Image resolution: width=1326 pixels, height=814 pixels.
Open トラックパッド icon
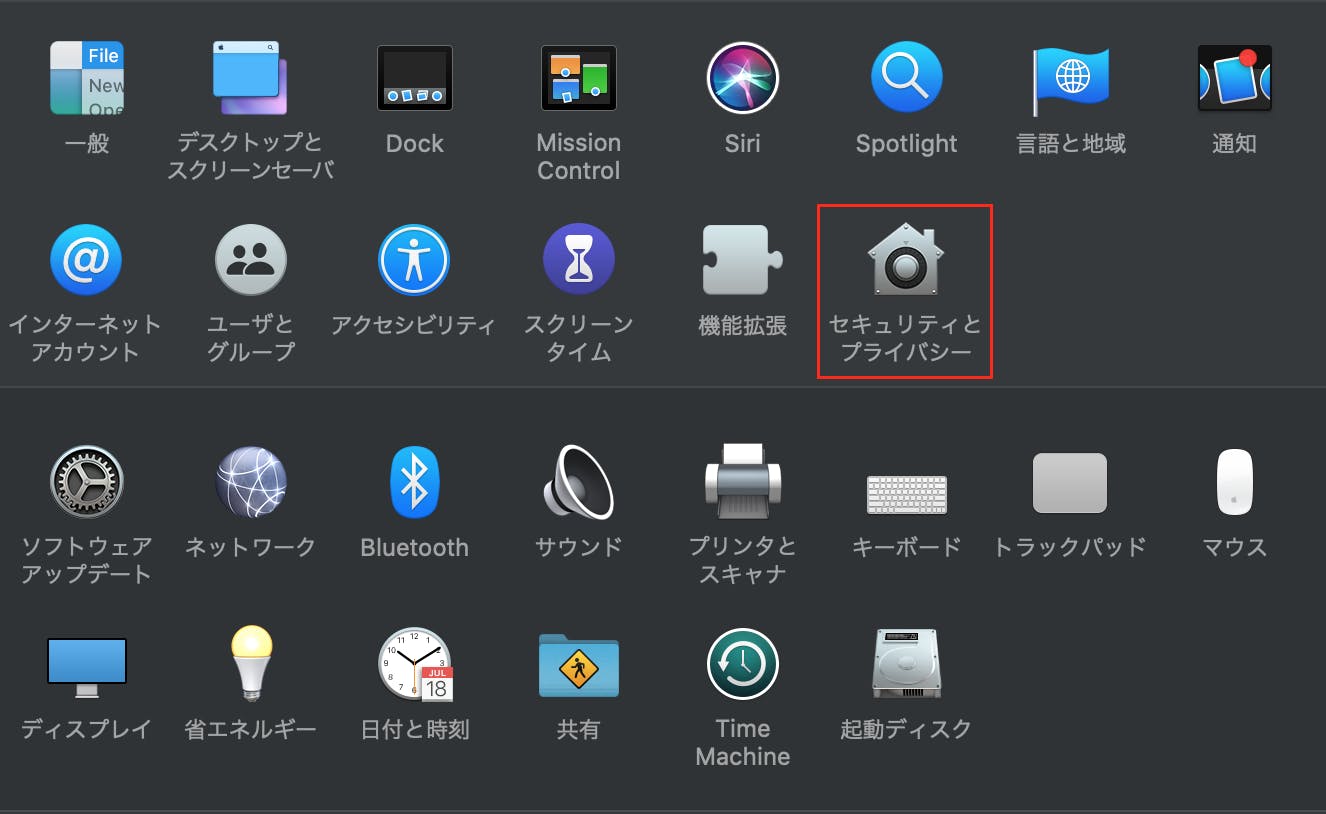pos(1070,483)
